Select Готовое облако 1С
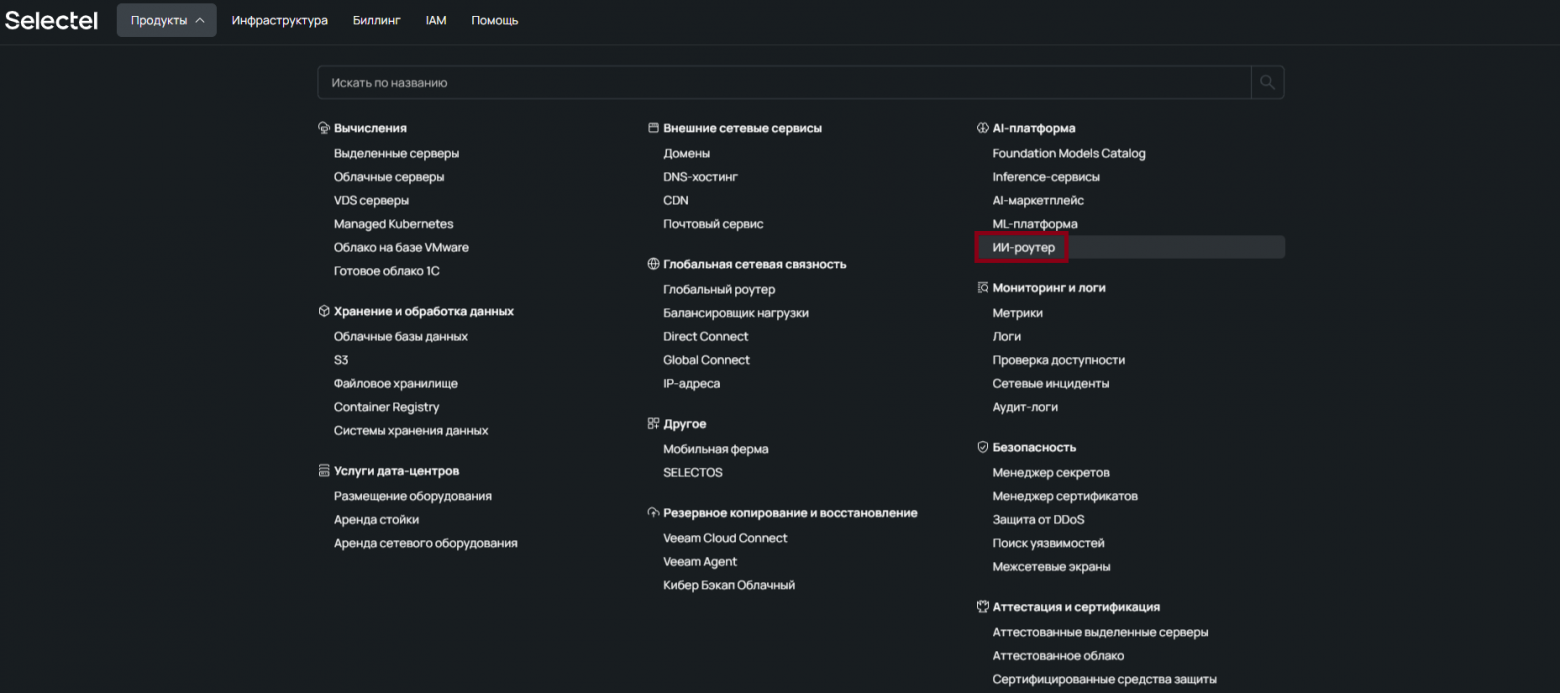This screenshot has height=693, width=1560. 387,271
